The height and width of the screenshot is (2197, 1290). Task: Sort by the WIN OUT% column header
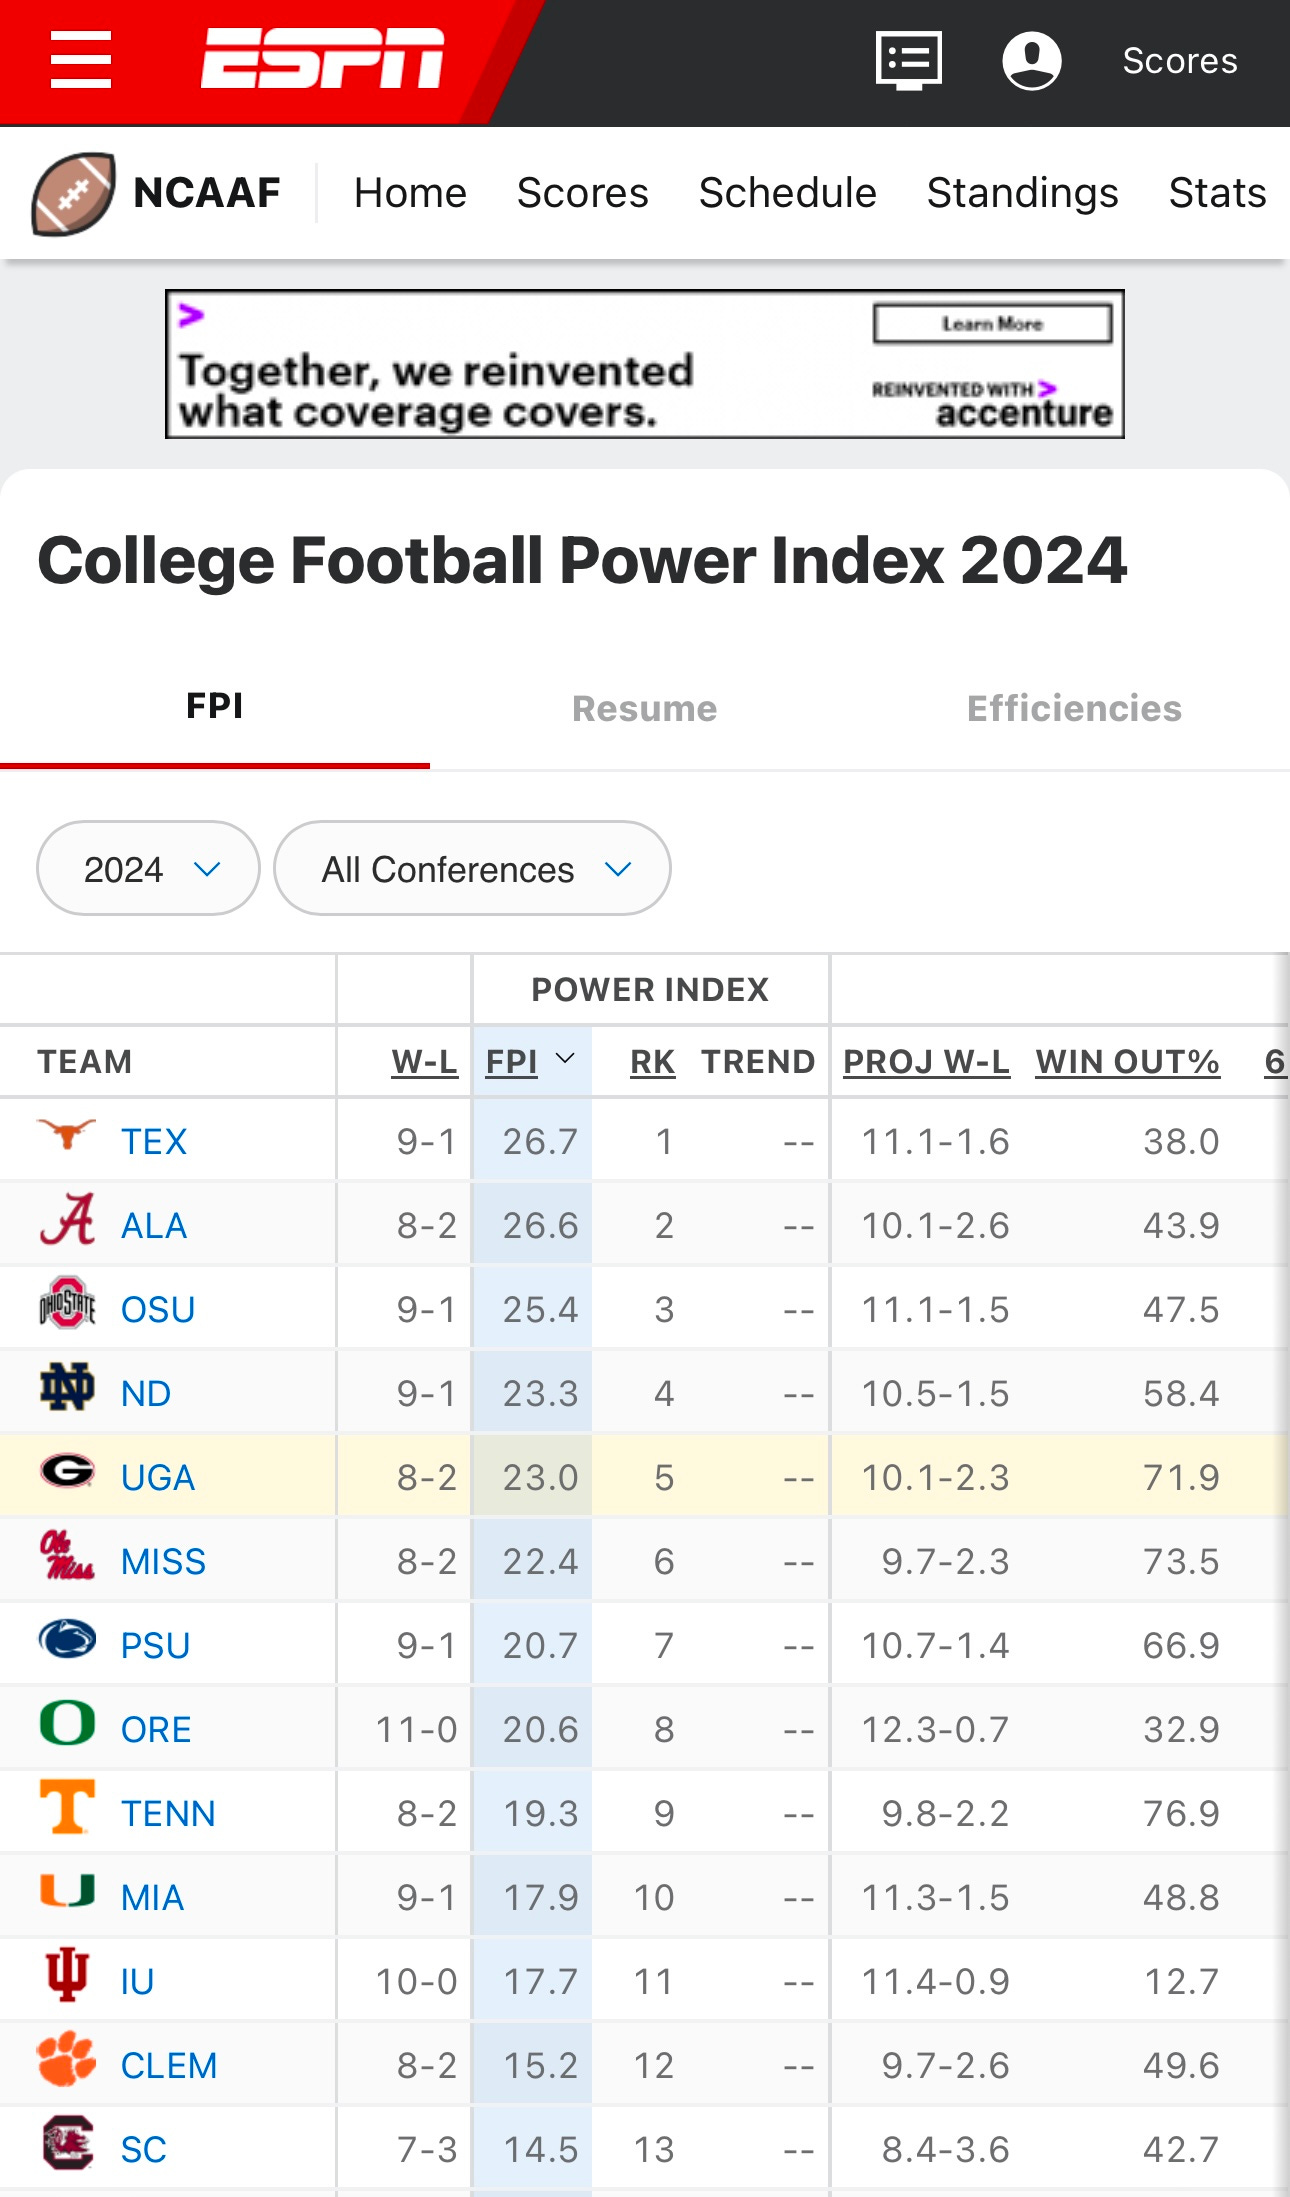tap(1127, 1062)
